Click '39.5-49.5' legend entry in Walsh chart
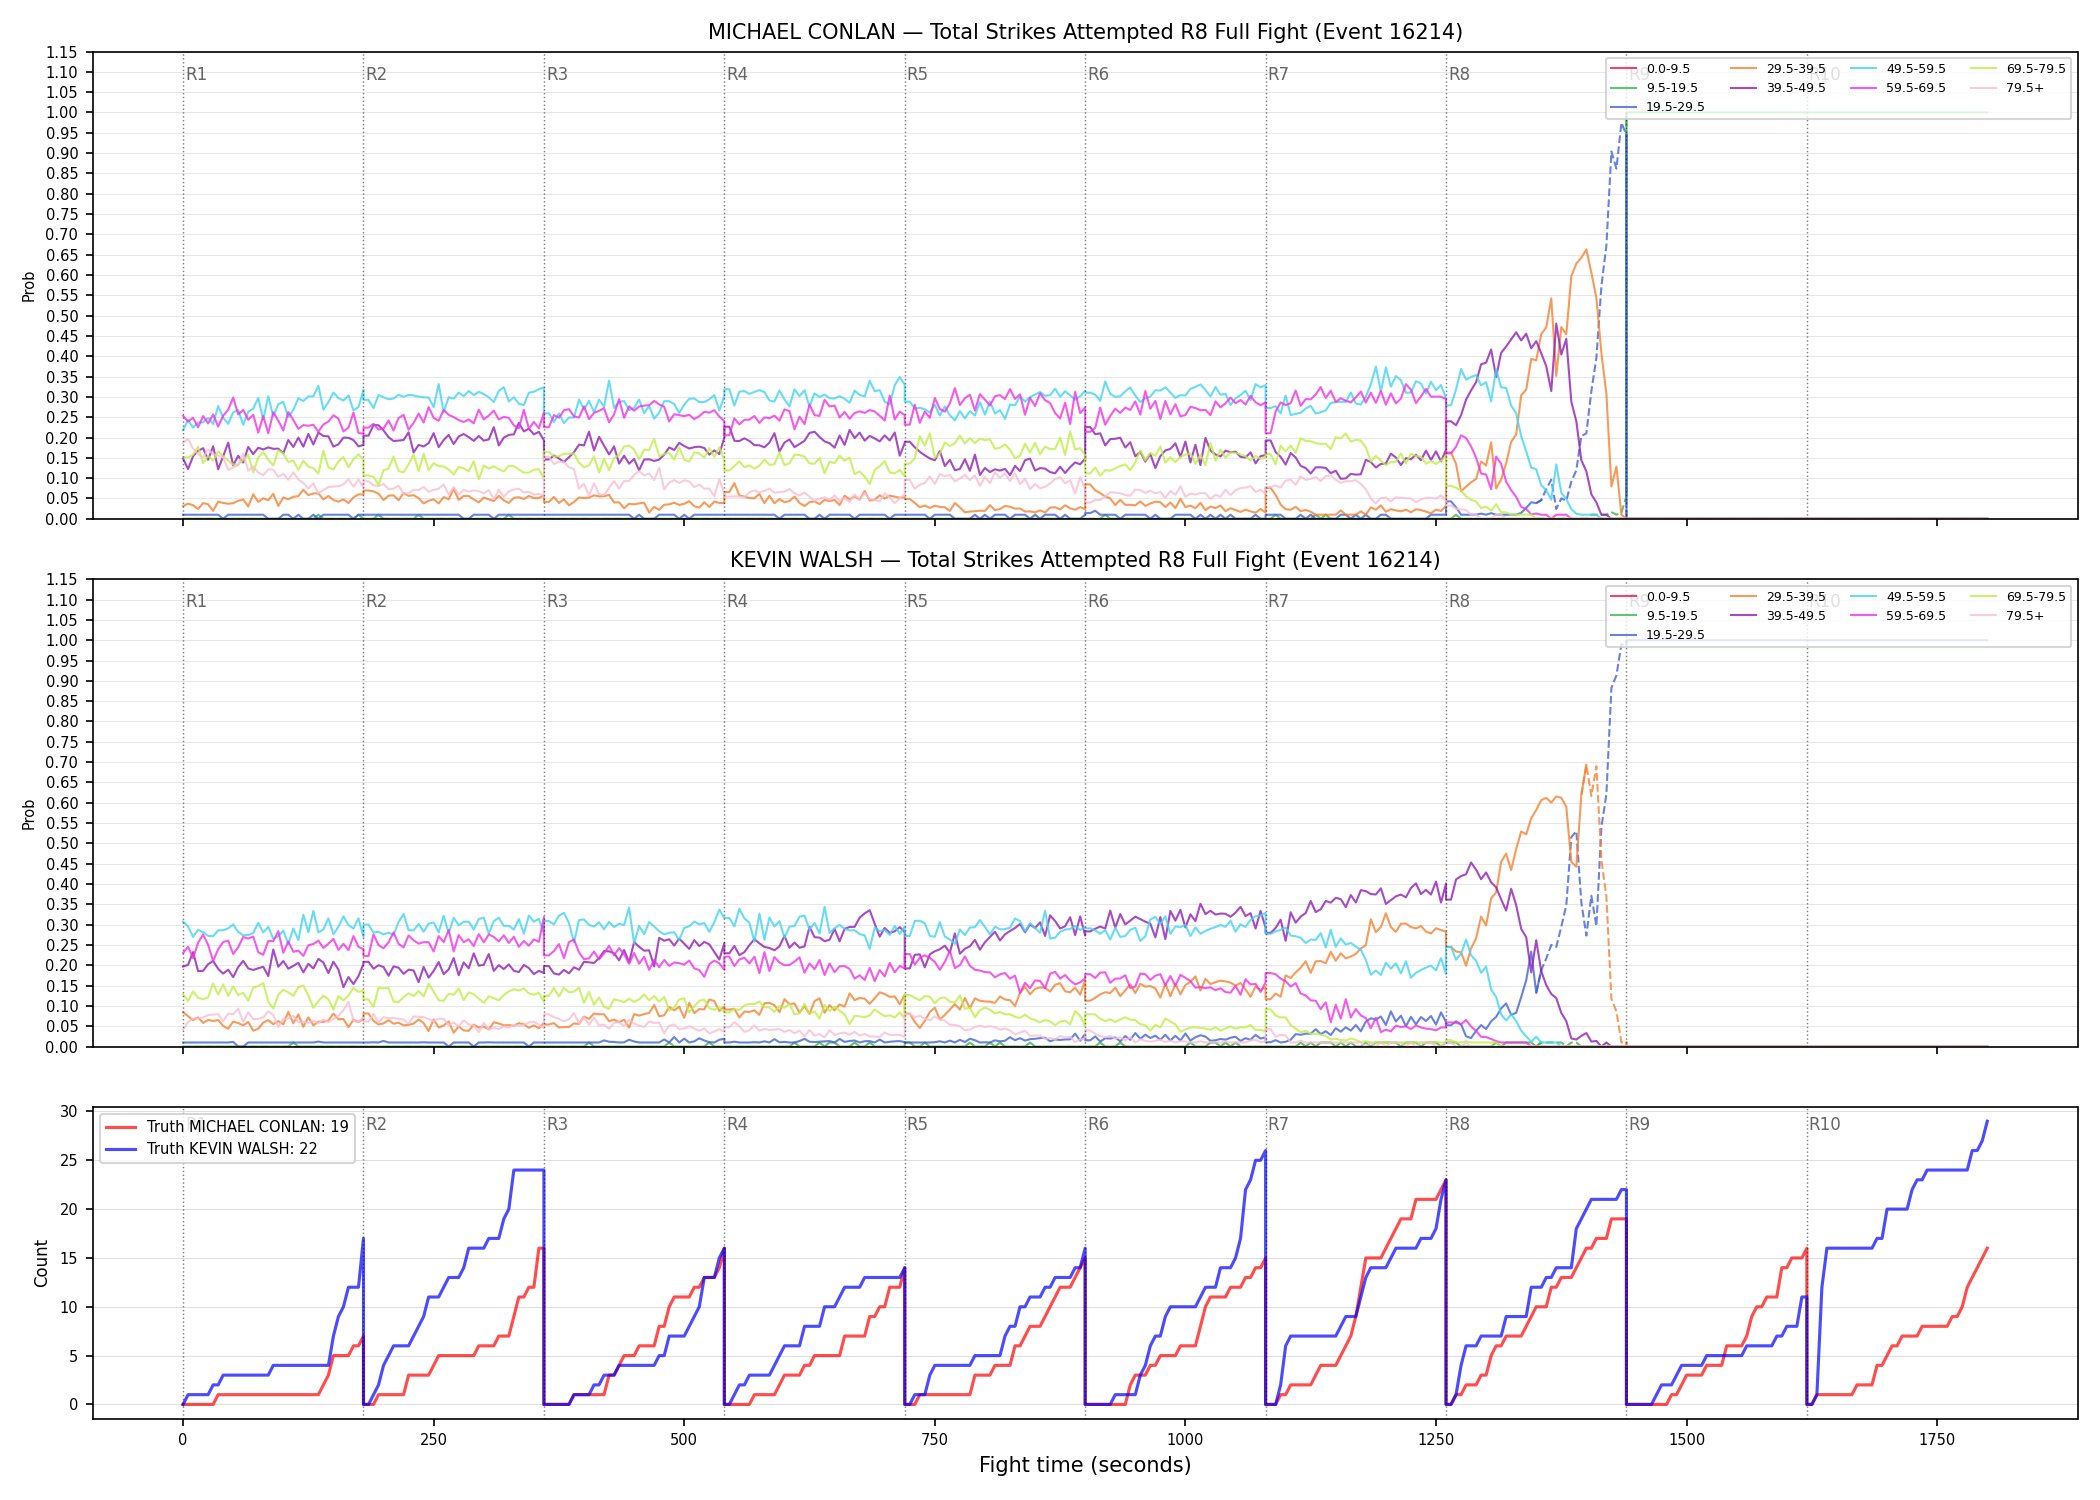The image size is (2100, 1500). 1777,616
